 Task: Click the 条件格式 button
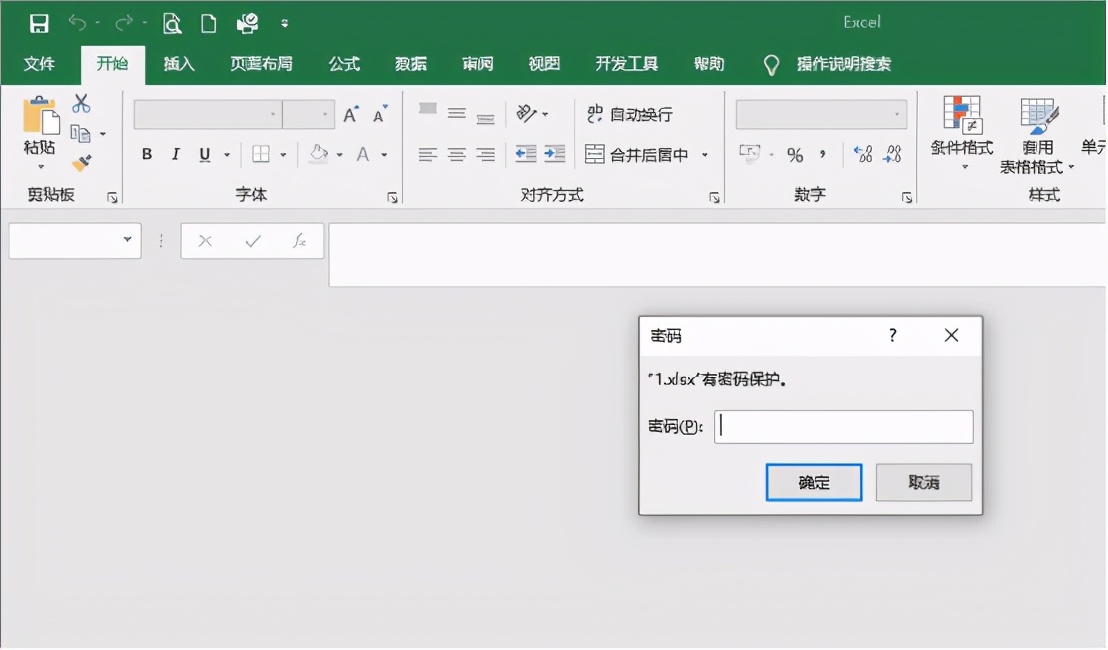pyautogui.click(x=962, y=132)
